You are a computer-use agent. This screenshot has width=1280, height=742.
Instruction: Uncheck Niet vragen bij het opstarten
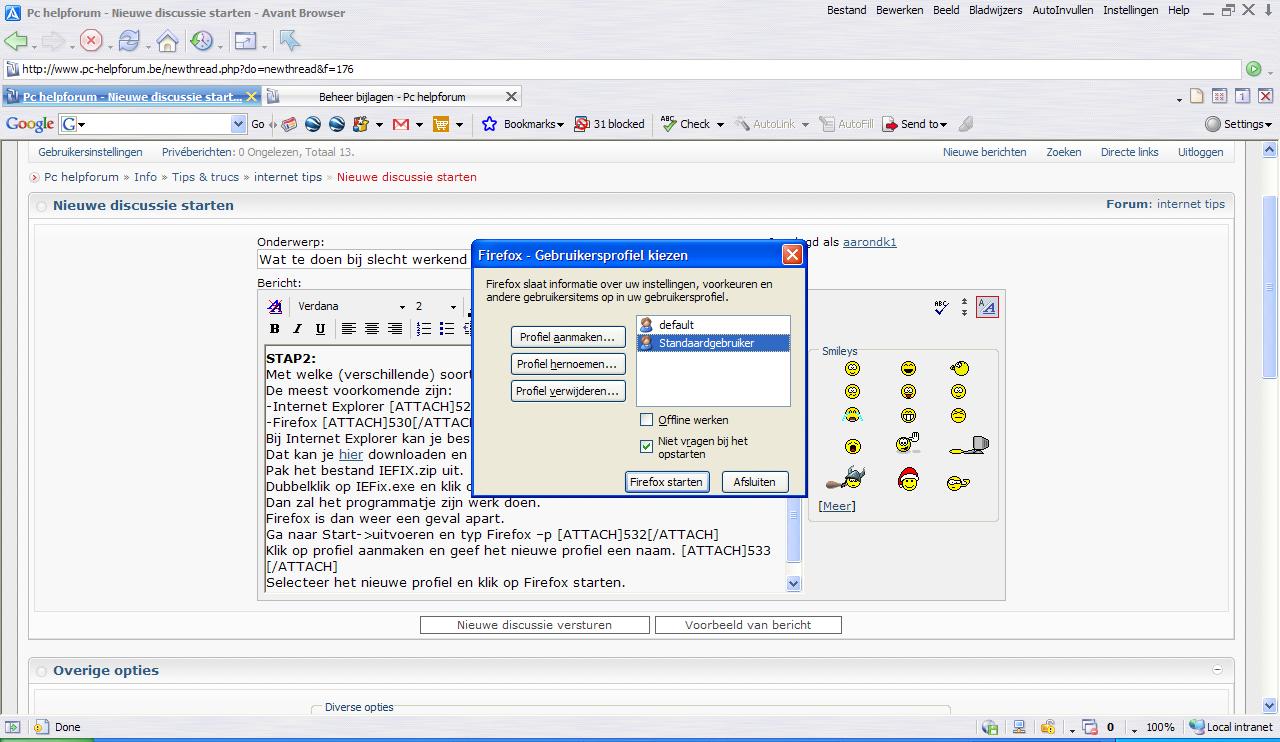click(x=646, y=446)
